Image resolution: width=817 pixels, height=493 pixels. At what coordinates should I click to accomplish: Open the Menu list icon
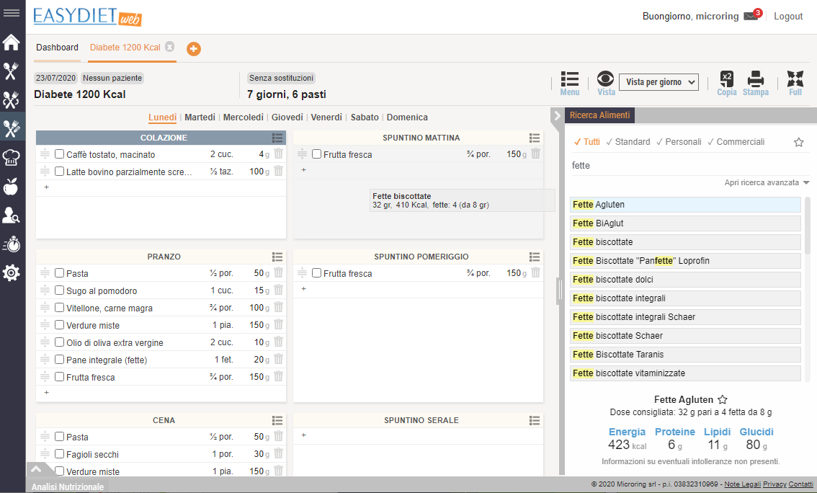[569, 79]
